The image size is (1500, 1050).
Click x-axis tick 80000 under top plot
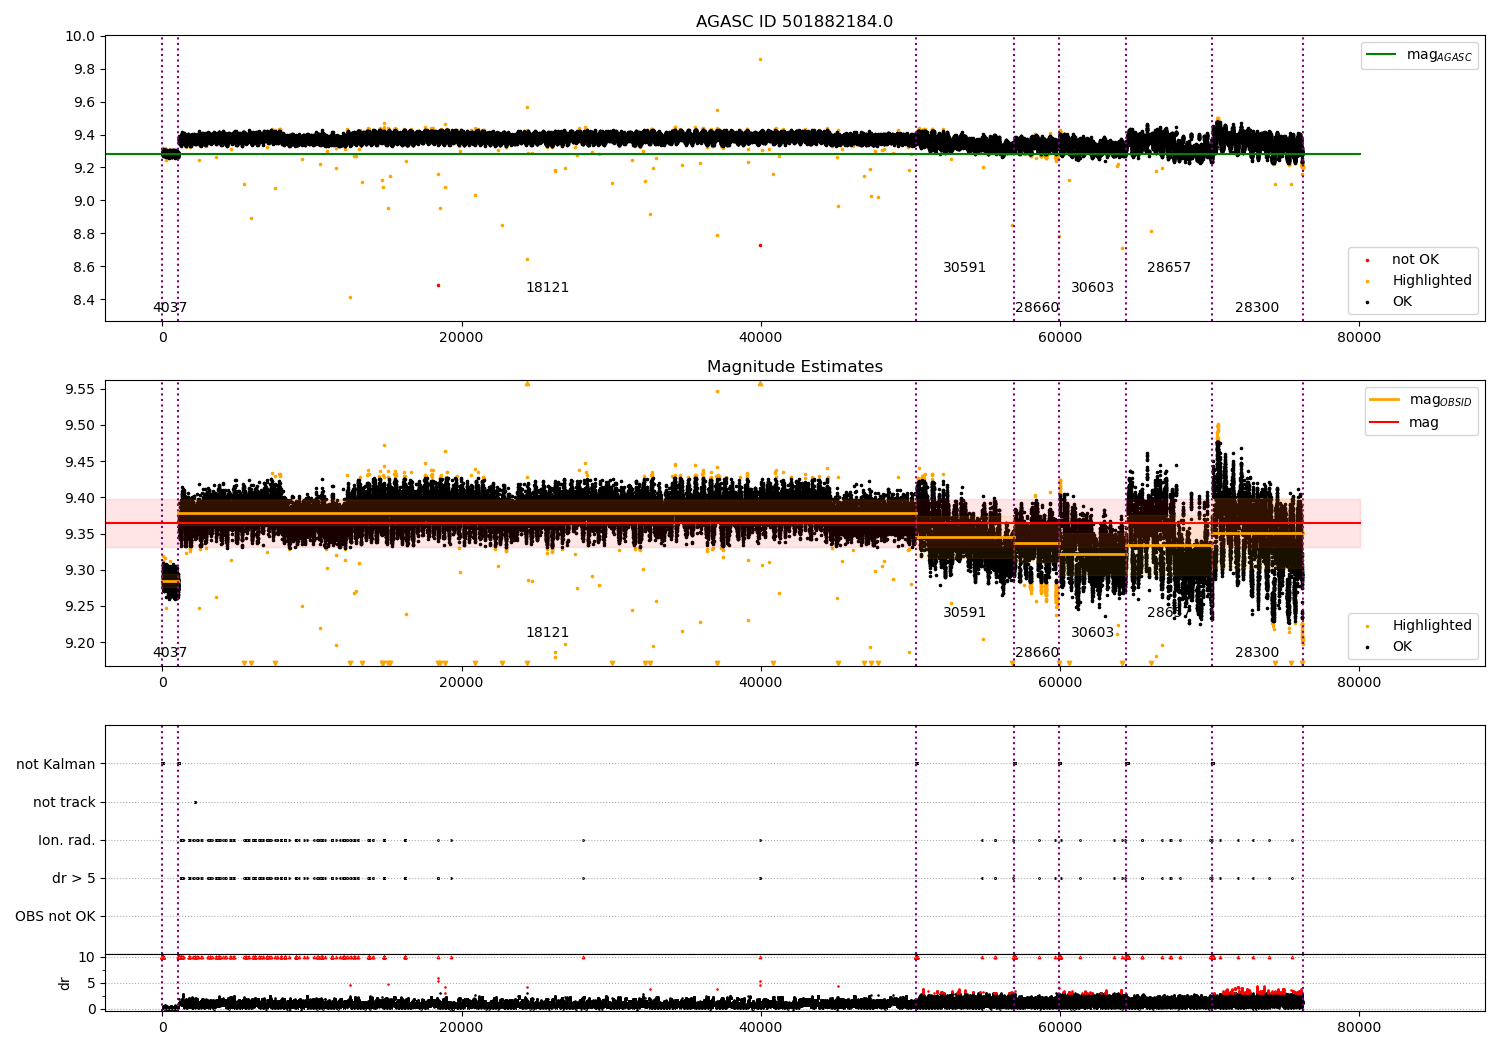click(1359, 338)
